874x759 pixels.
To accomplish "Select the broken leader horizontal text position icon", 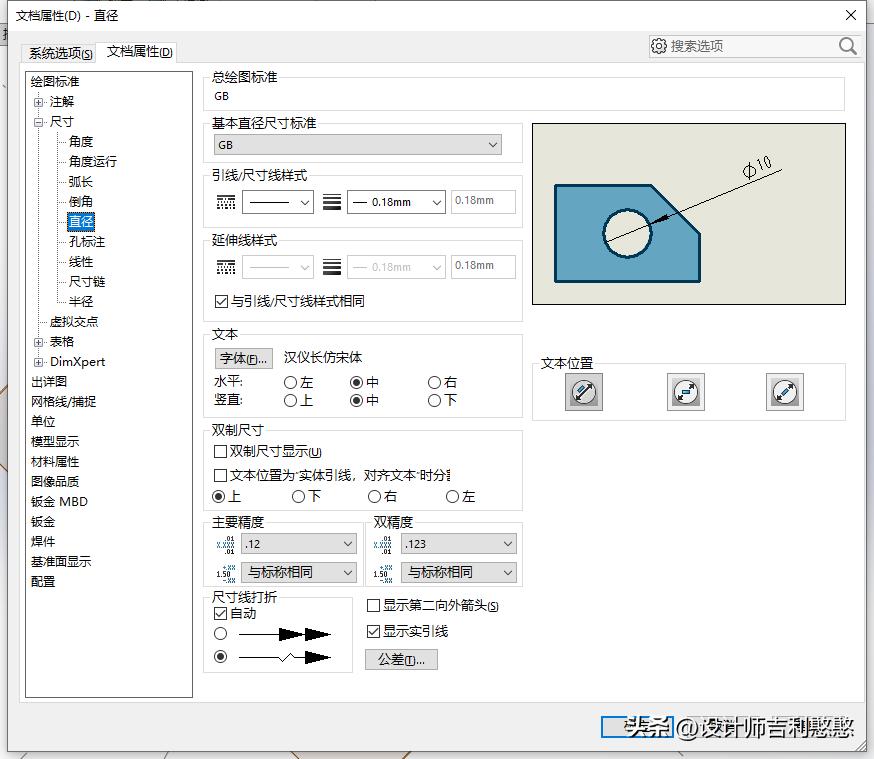I will [685, 392].
